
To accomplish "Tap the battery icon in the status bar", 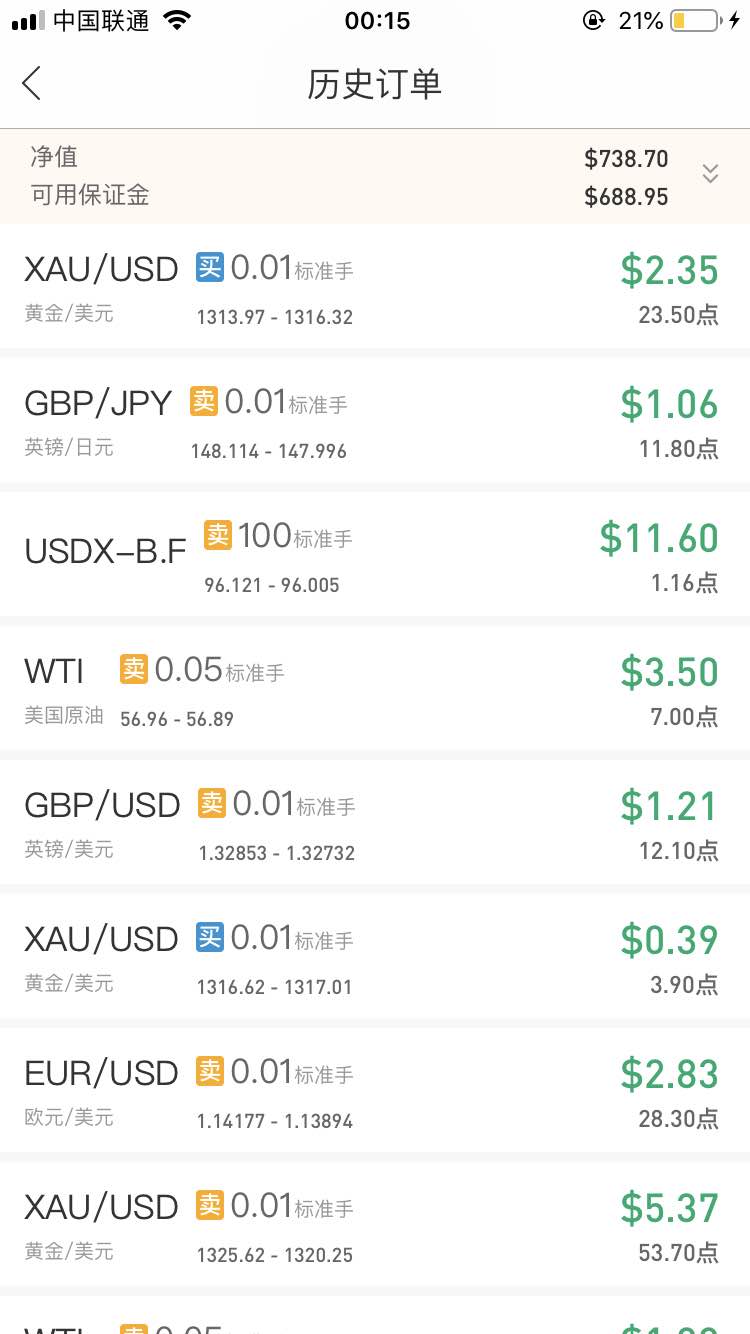I will [695, 20].
